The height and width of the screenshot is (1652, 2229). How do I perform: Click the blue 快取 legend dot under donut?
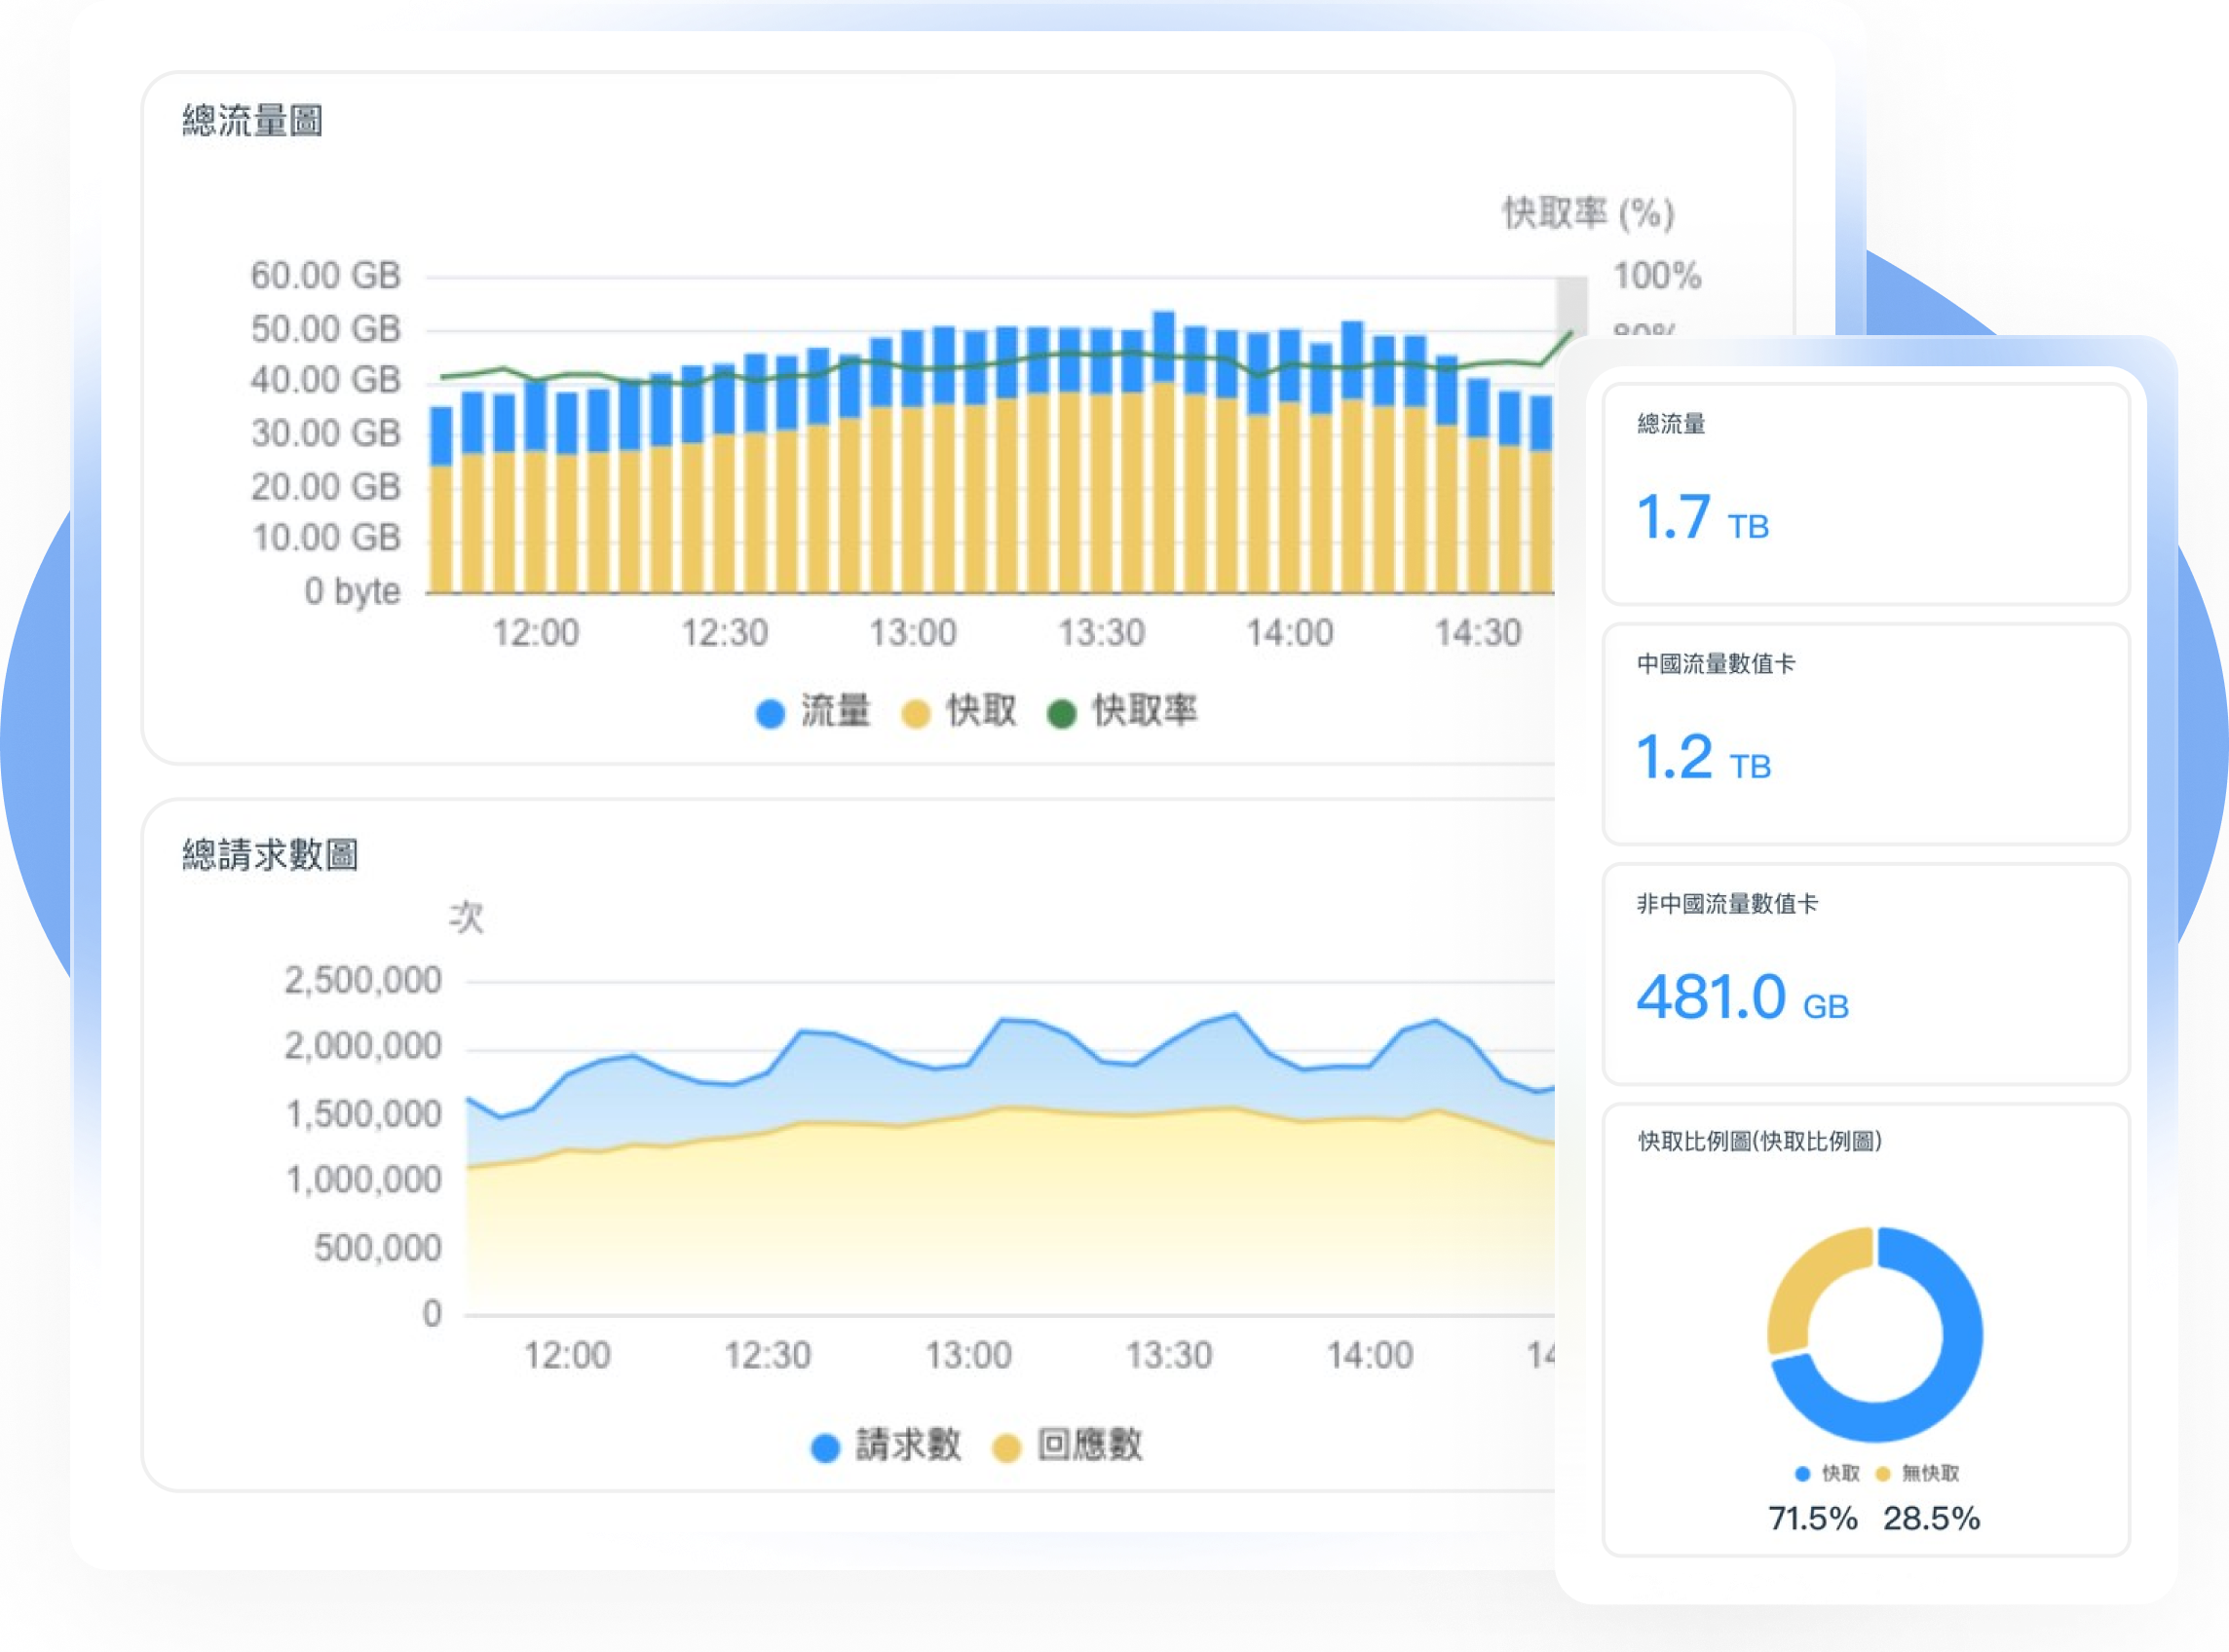(1802, 1474)
